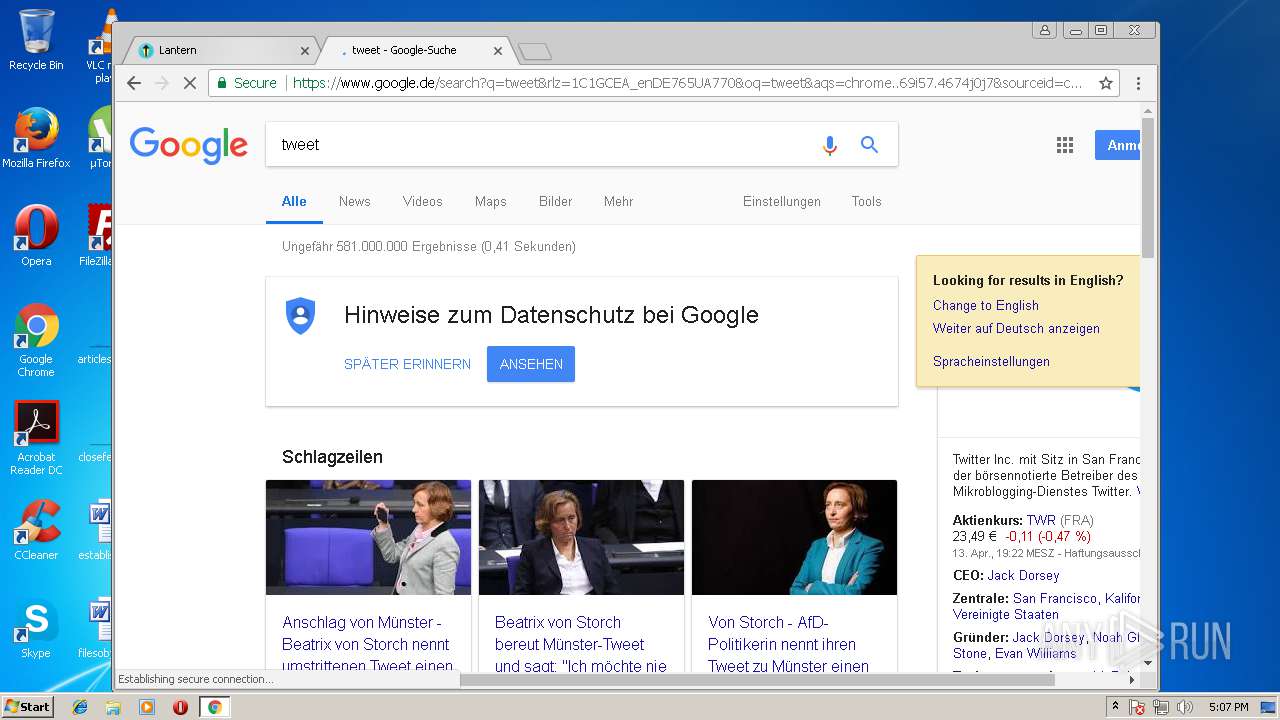Viewport: 1280px width, 720px height.
Task: Bookmark this page with the star icon
Action: 1106,83
